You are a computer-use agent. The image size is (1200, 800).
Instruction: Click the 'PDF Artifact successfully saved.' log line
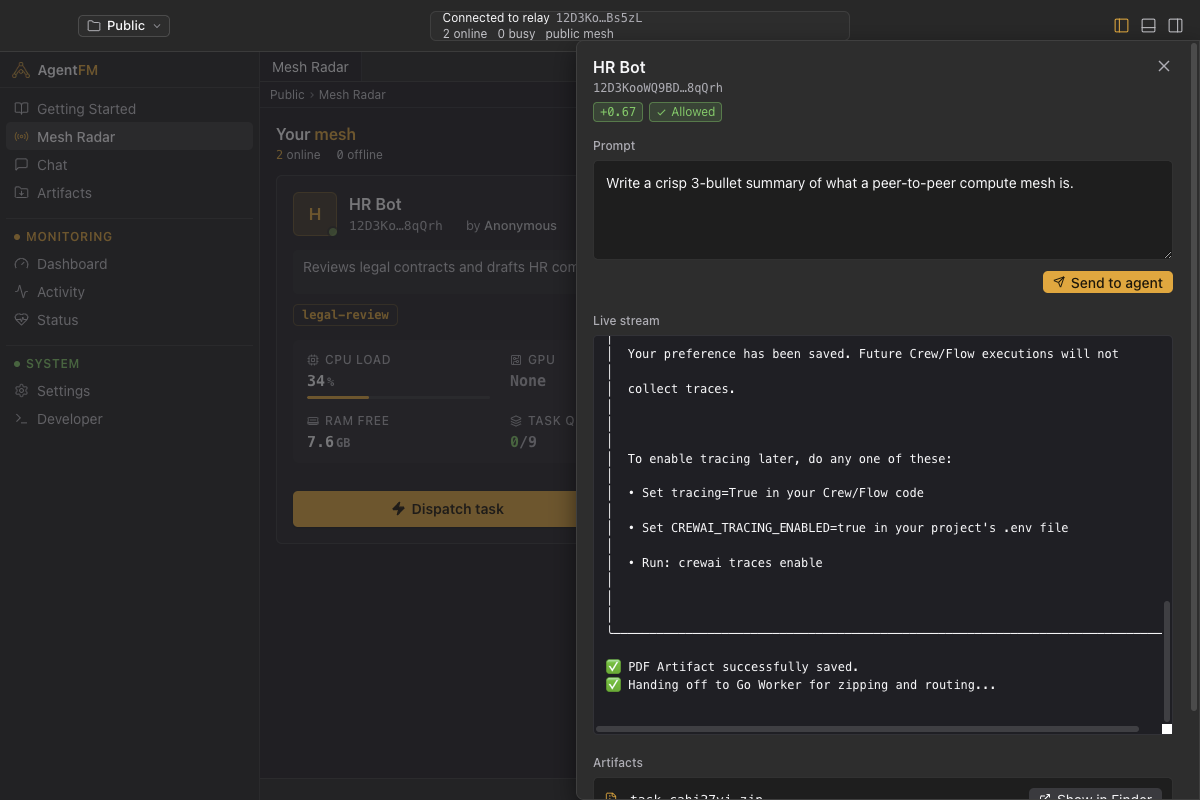(732, 667)
